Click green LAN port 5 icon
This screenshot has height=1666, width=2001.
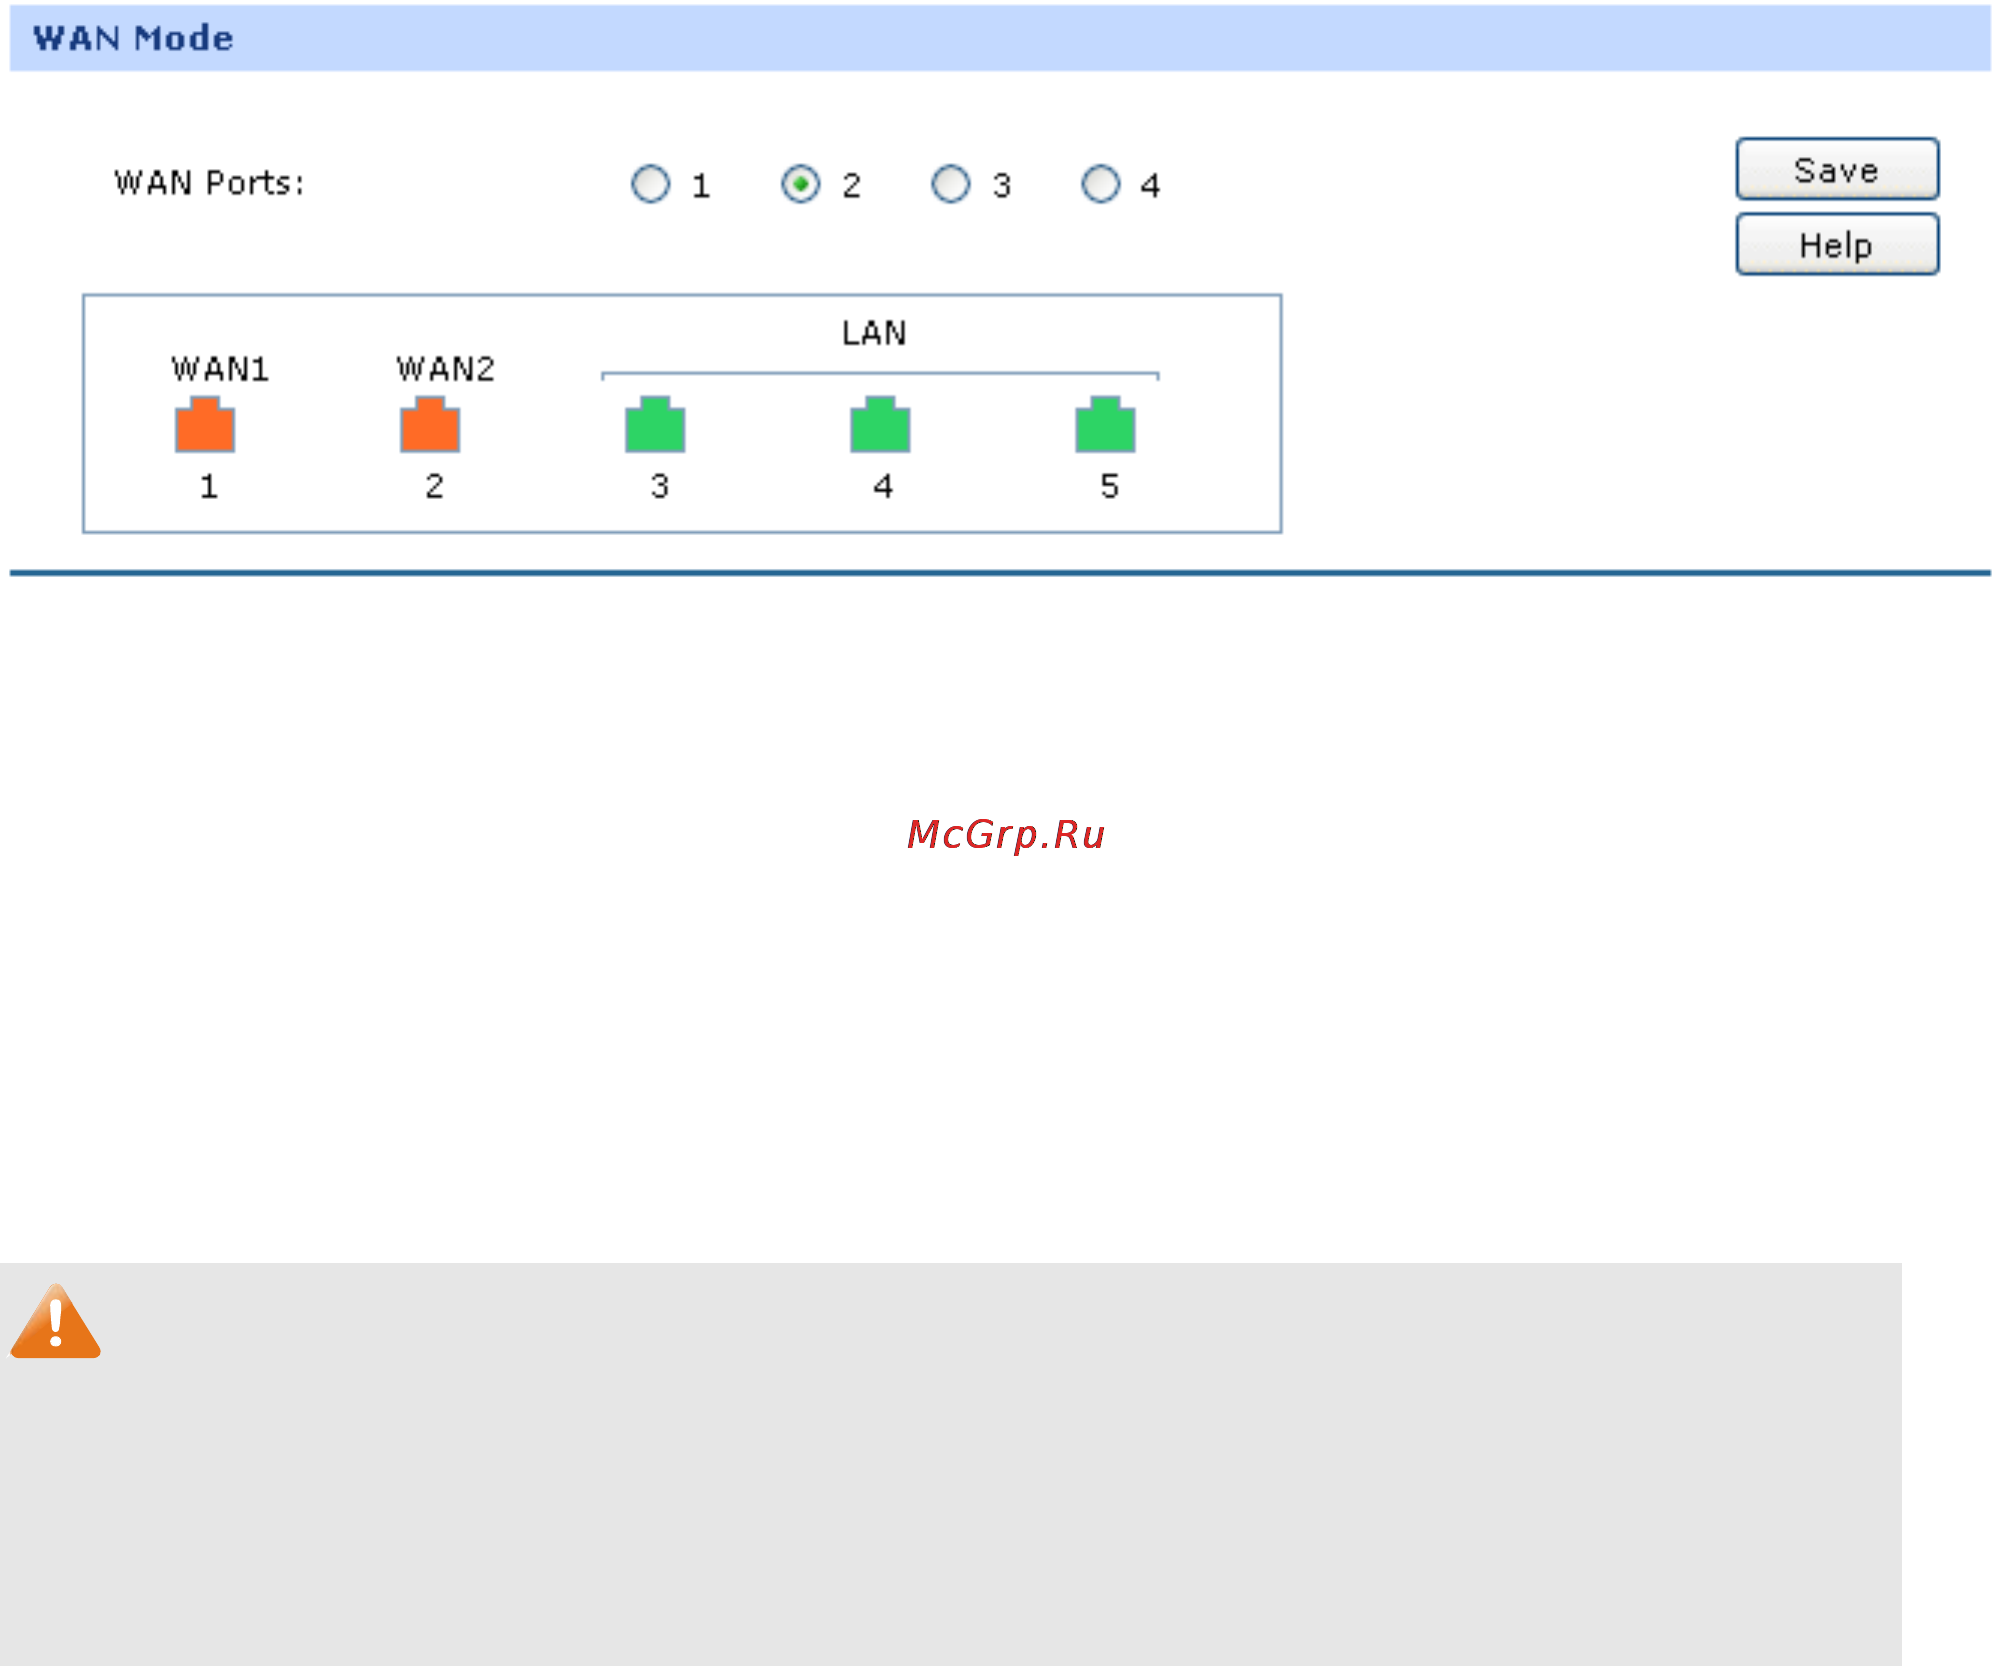[1105, 425]
